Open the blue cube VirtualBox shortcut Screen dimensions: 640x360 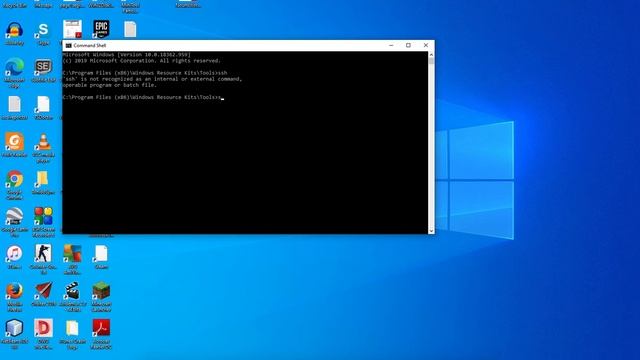coord(14,328)
